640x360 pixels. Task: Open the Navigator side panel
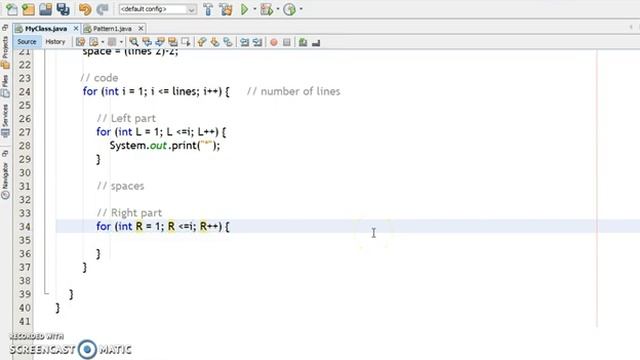click(5, 180)
